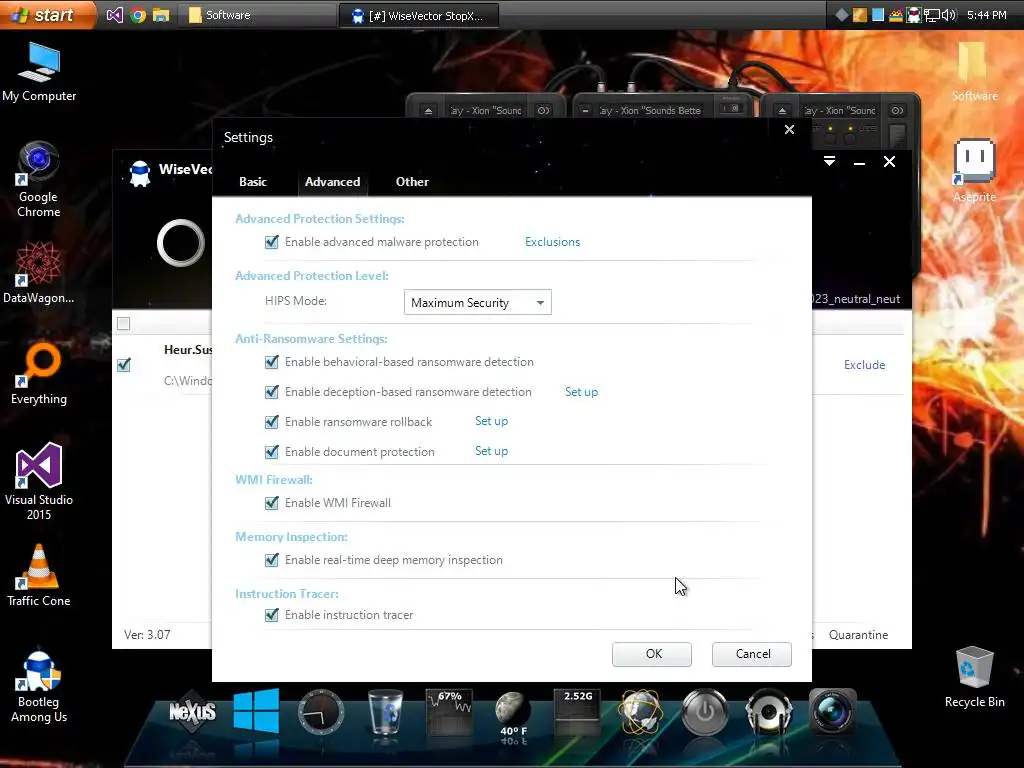Click minus button on middle Xion player
Image resolution: width=1024 pixels, height=768 pixels.
click(x=585, y=111)
